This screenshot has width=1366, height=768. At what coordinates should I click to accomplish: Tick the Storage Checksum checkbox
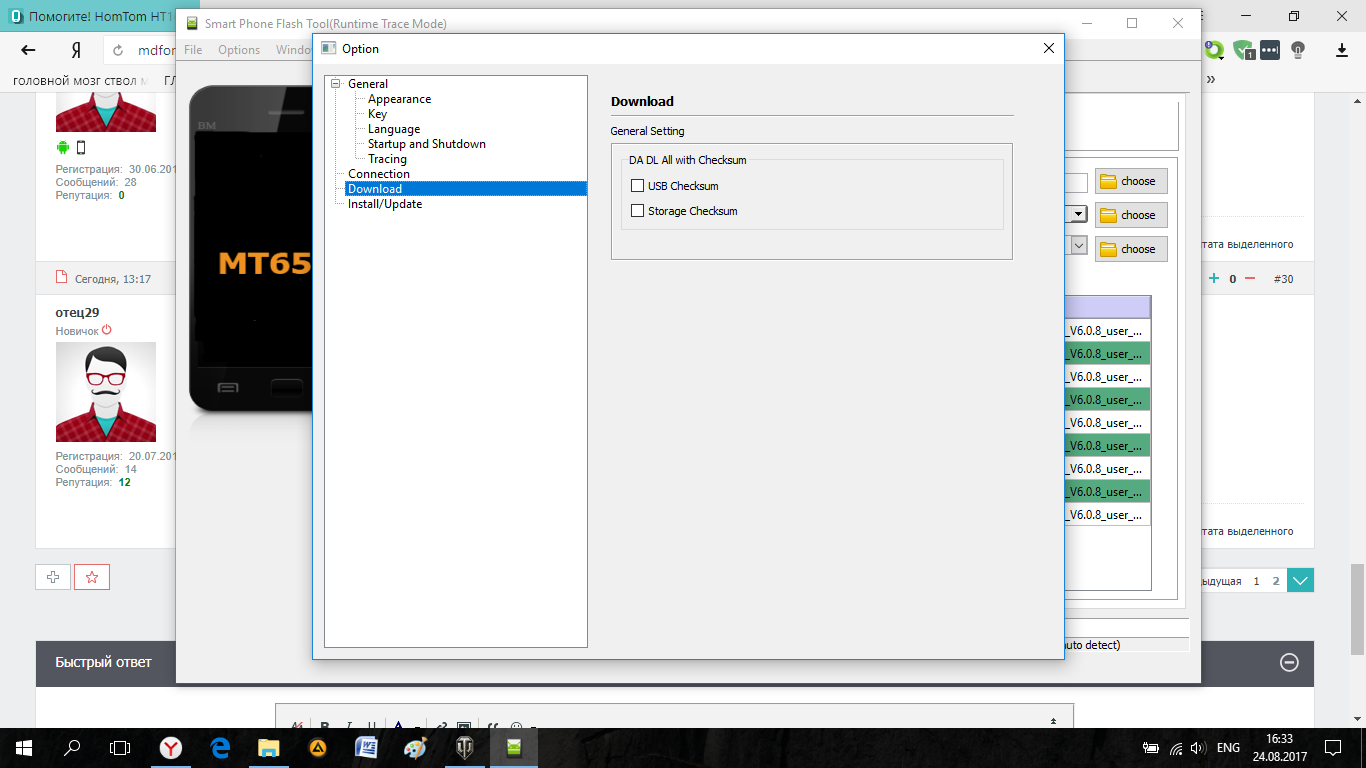[638, 211]
